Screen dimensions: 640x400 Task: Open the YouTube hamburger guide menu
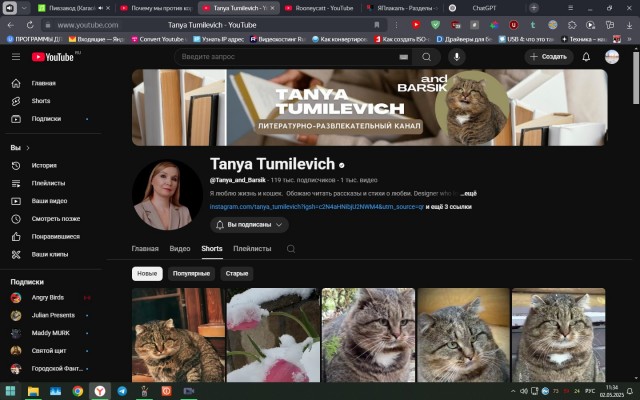tap(15, 57)
